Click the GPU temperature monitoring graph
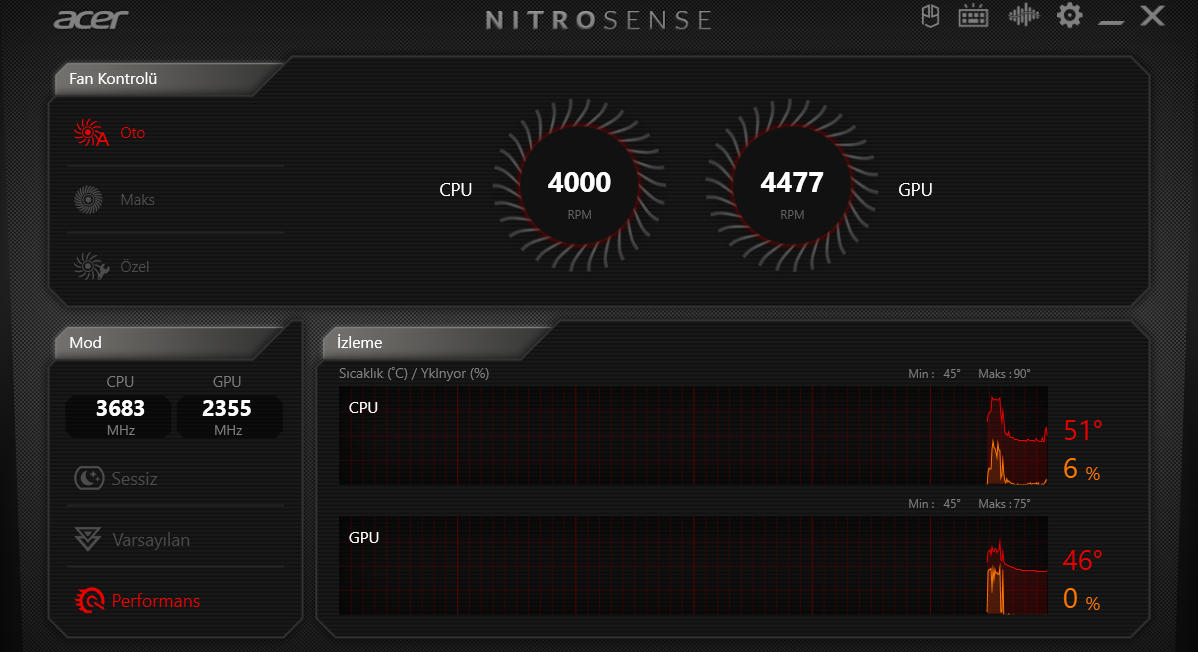Image resolution: width=1198 pixels, height=652 pixels. pos(693,565)
